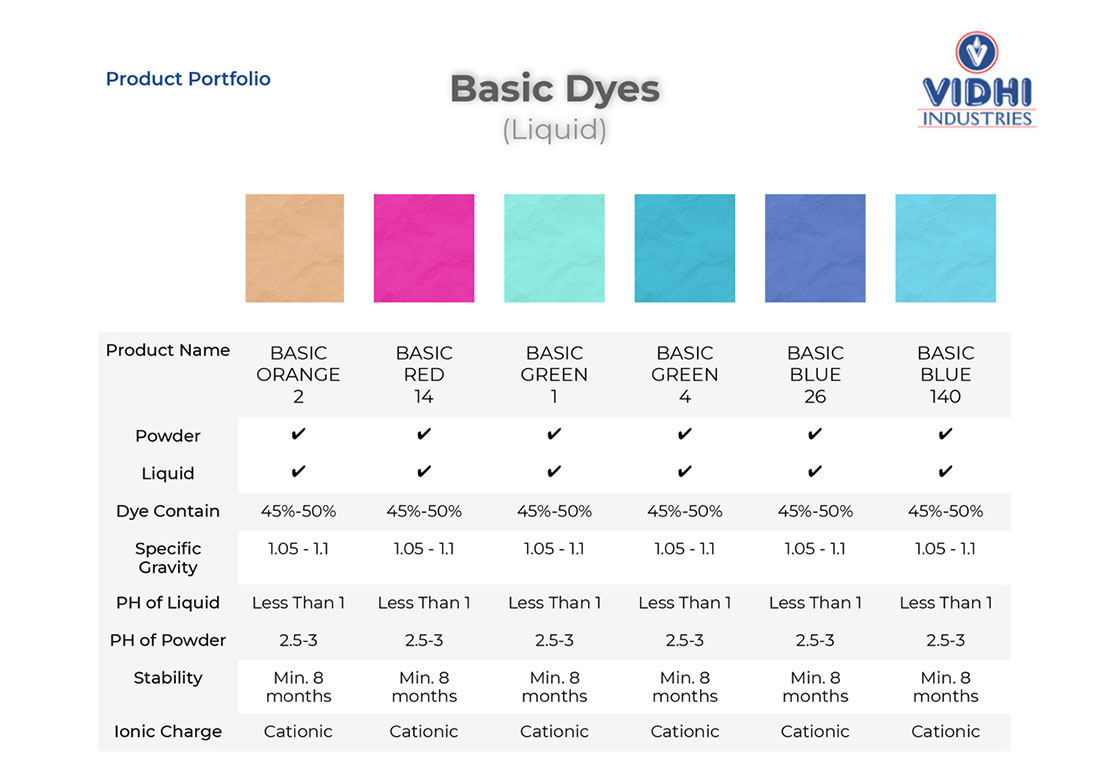Click the Powder checkmark for Basic Orange 2
The height and width of the screenshot is (780, 1110).
pos(298,434)
